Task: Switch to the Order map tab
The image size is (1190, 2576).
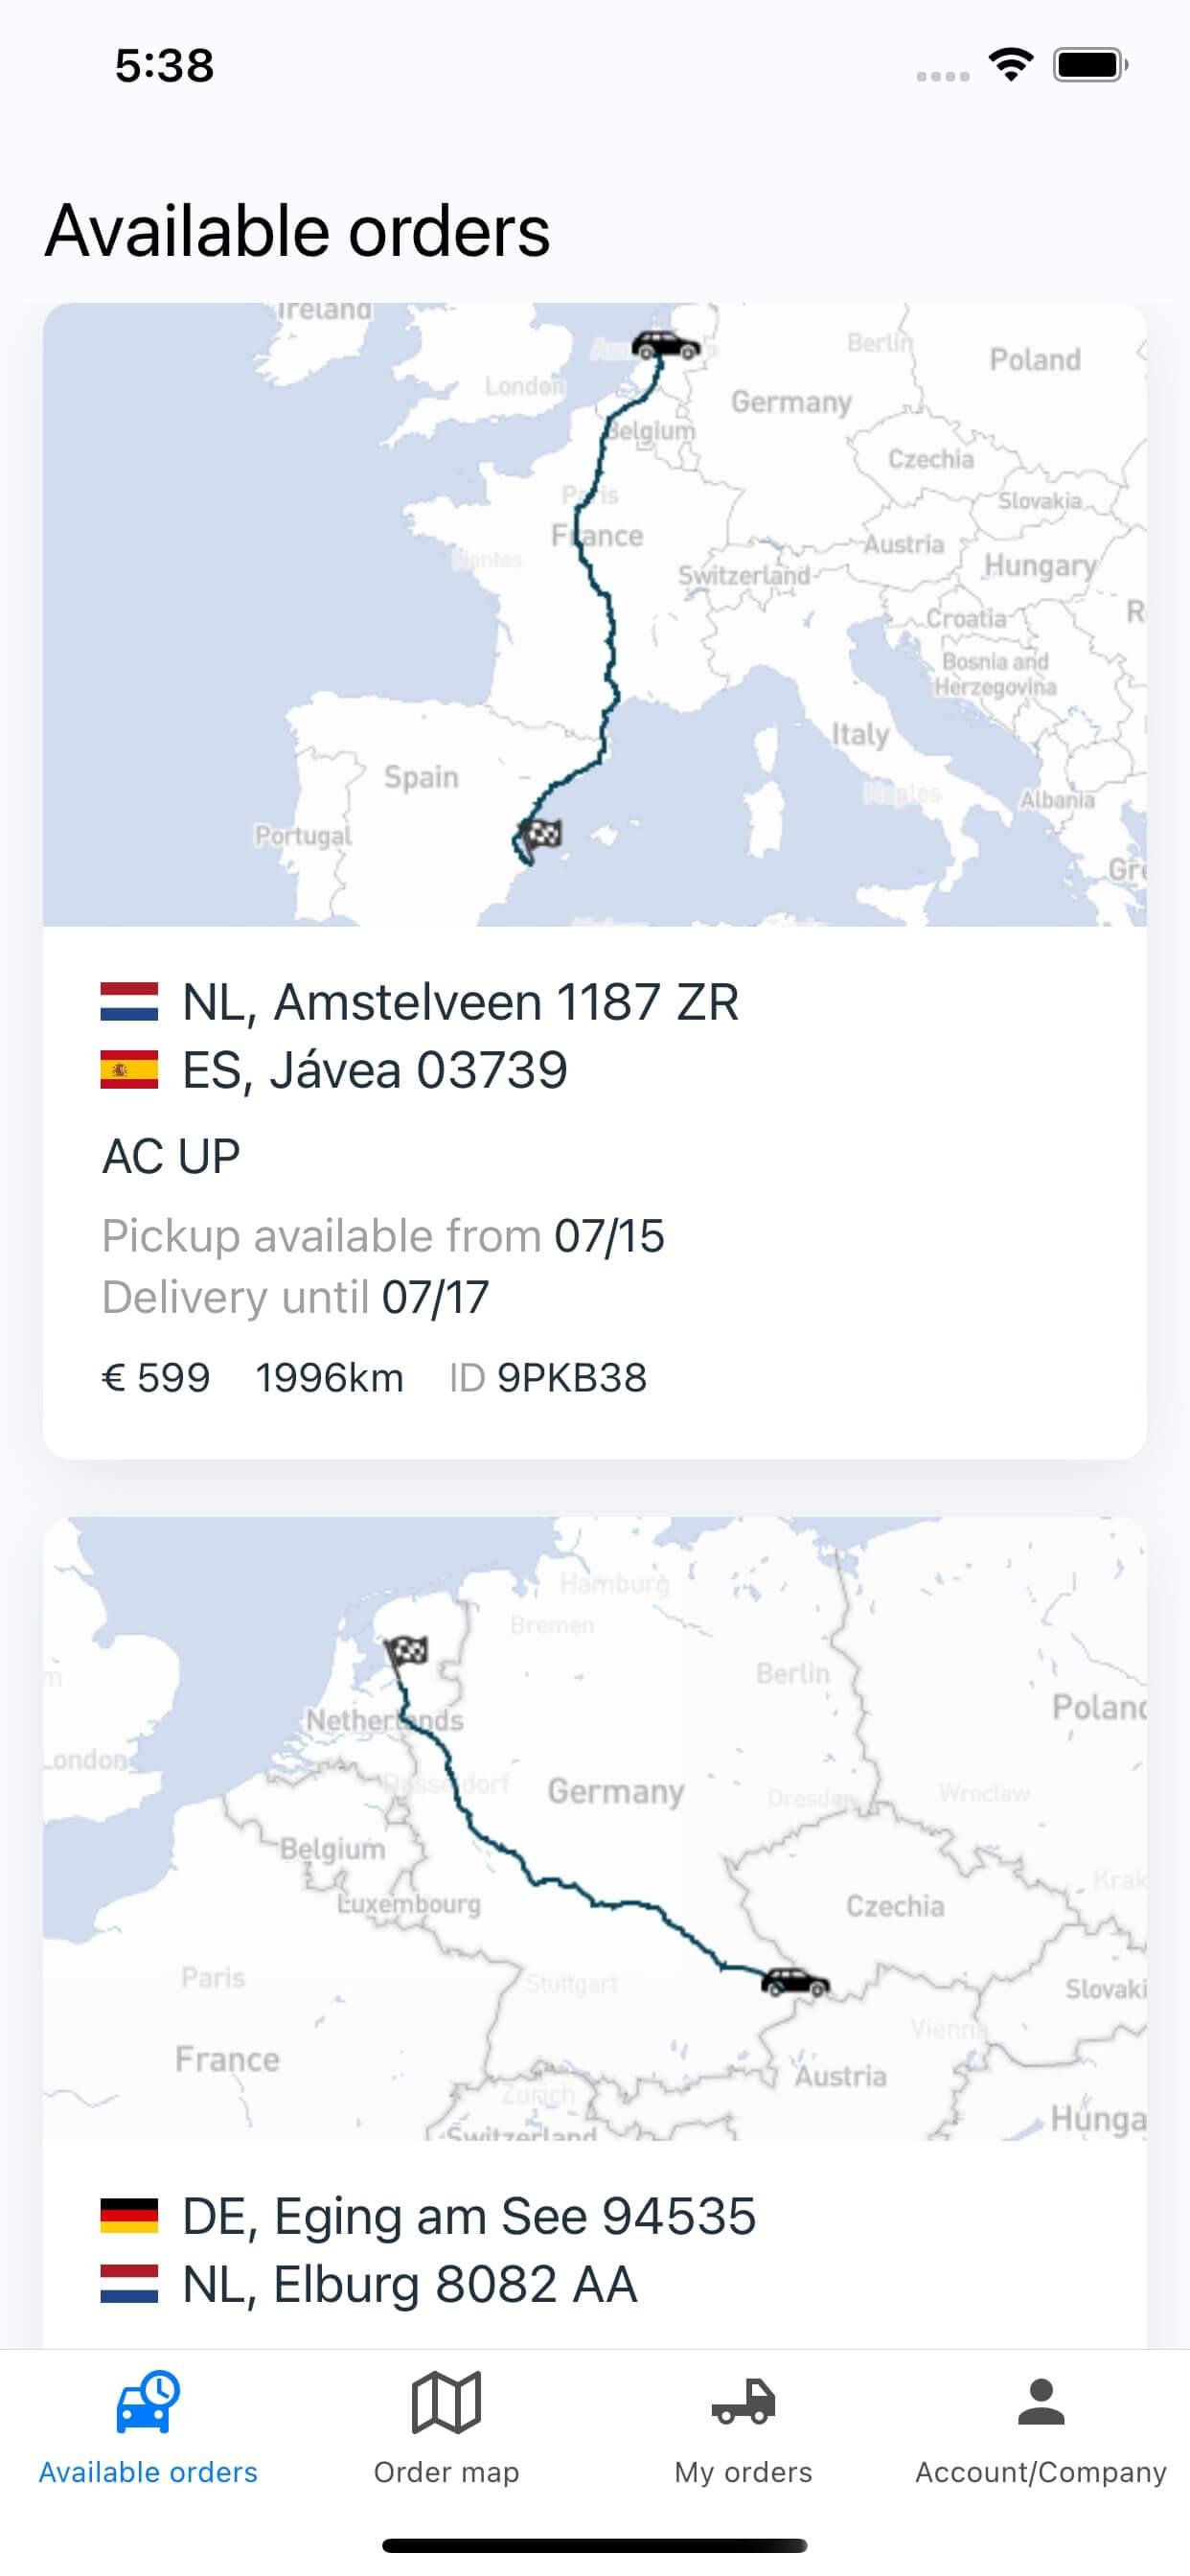Action: coord(446,2428)
